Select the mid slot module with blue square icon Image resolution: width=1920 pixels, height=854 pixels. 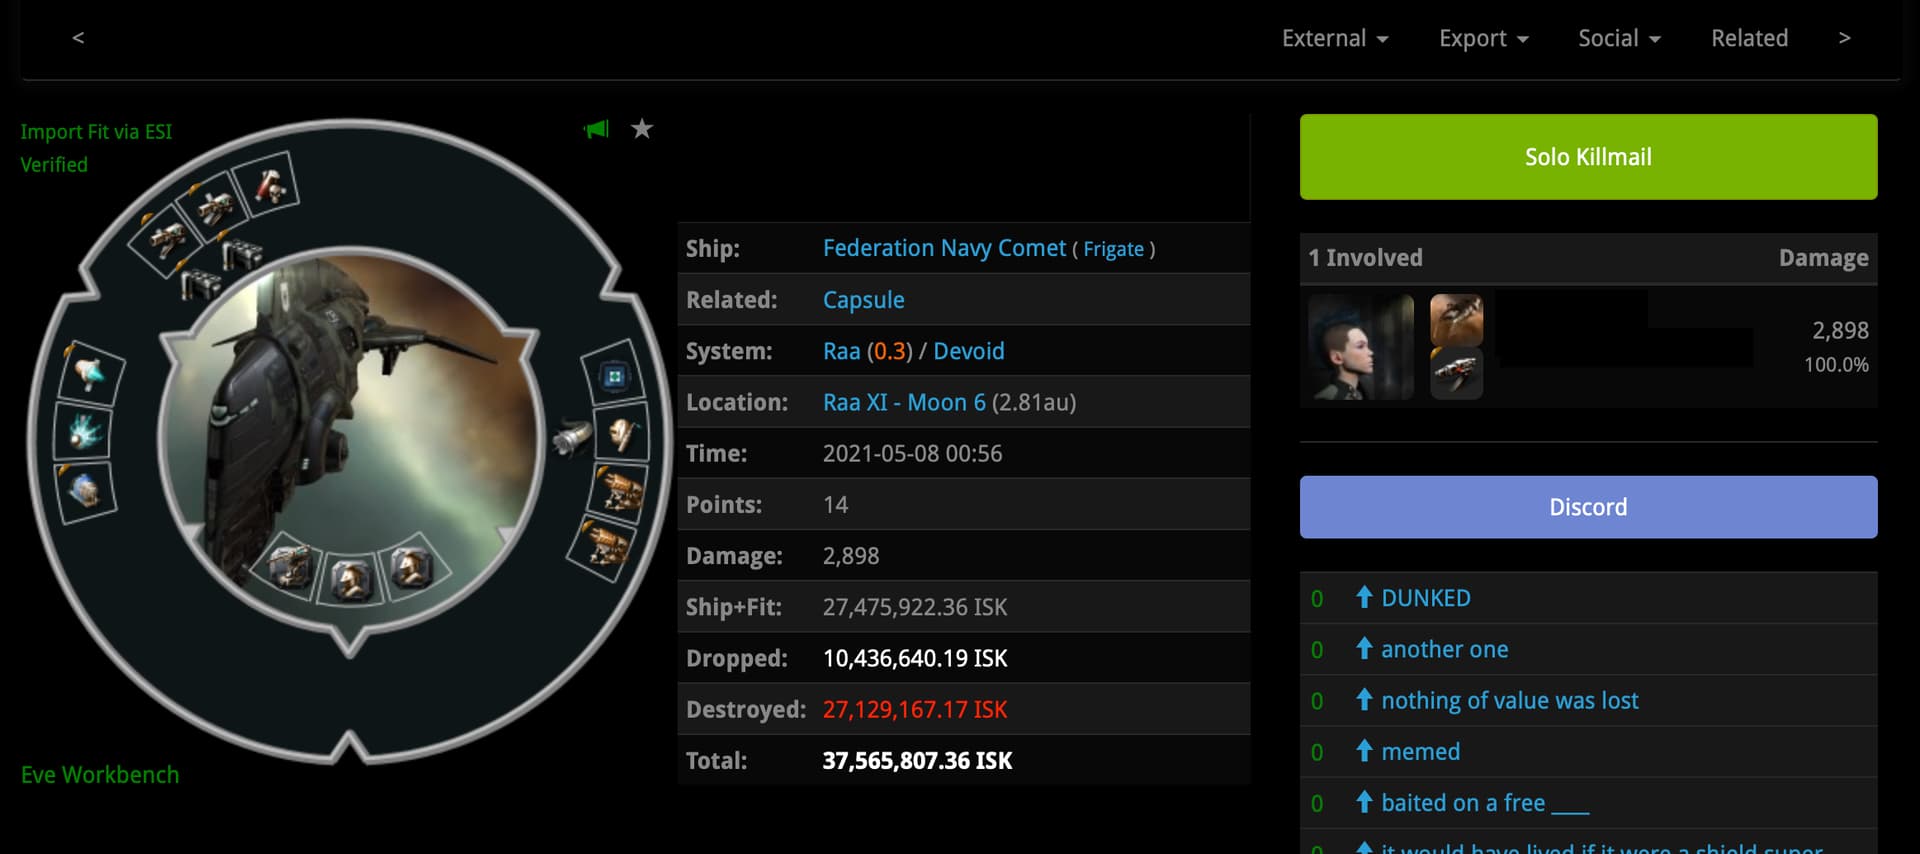click(614, 376)
